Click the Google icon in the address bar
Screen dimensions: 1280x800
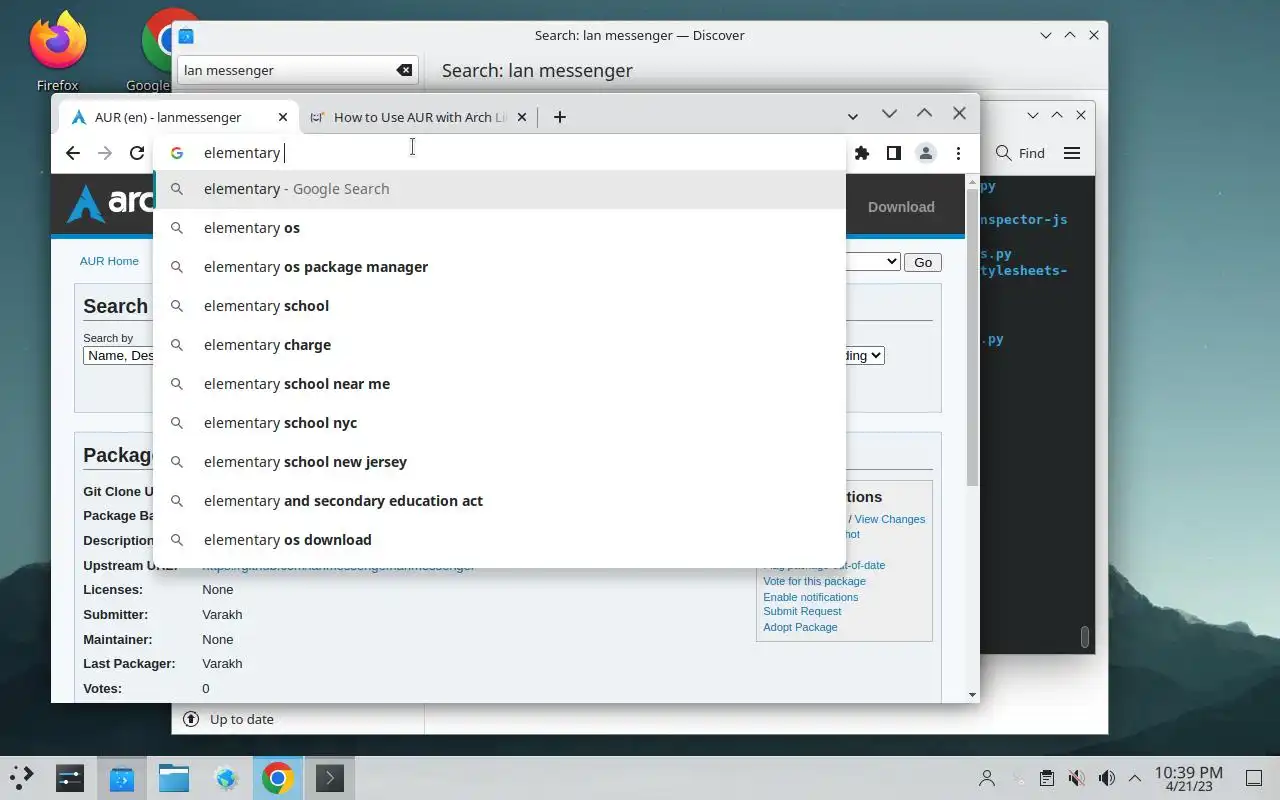(177, 153)
